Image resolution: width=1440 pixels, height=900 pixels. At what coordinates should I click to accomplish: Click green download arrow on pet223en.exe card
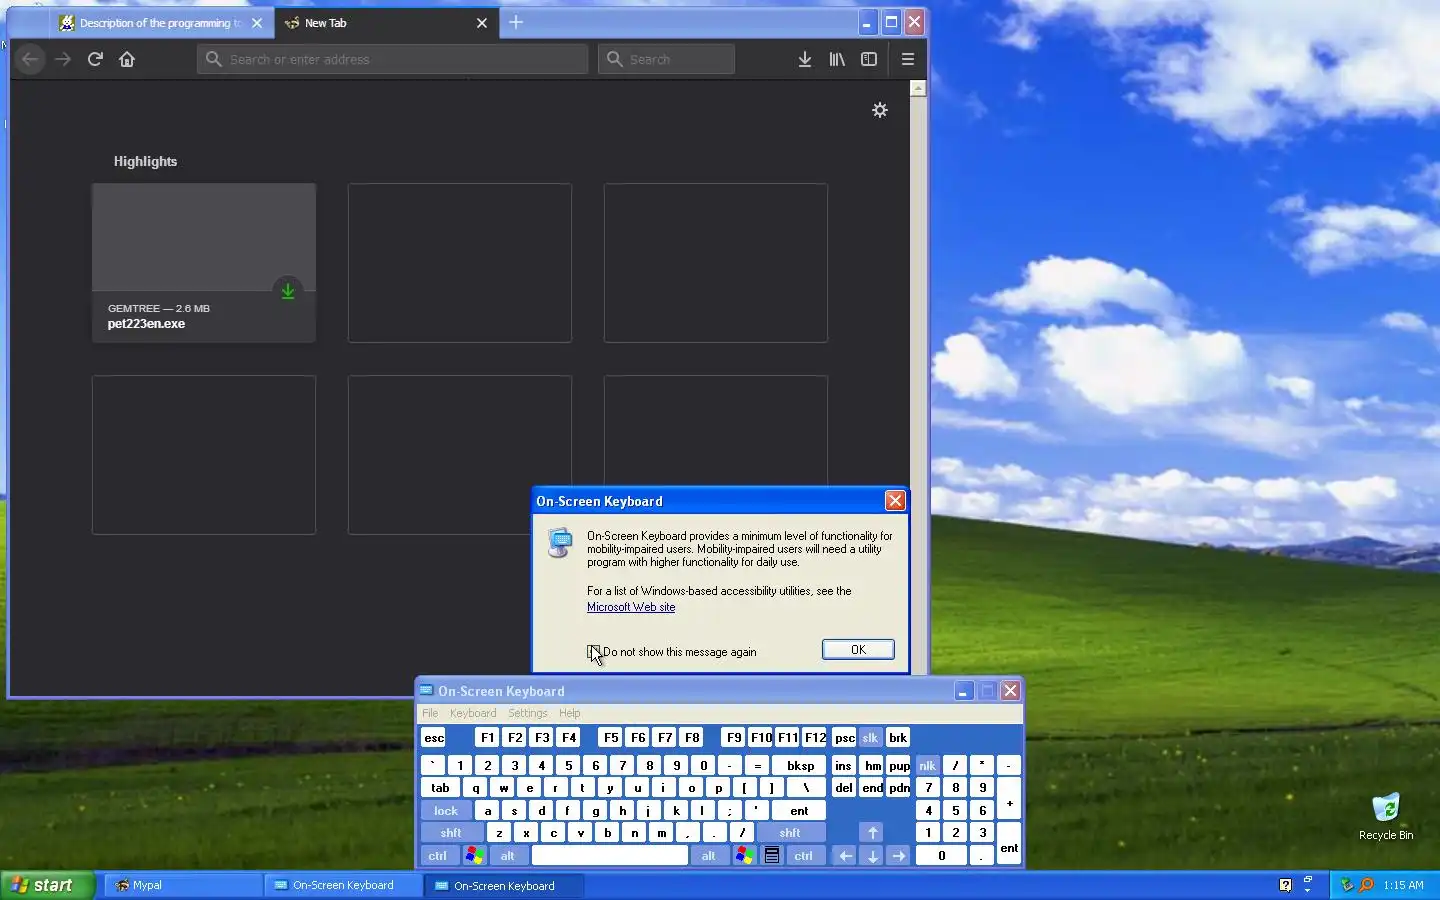coord(288,291)
